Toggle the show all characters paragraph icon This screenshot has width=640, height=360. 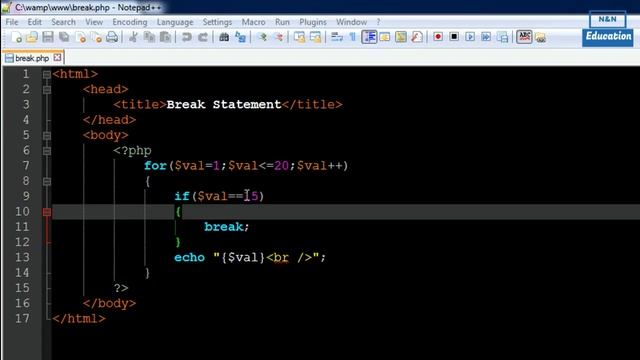[352, 38]
